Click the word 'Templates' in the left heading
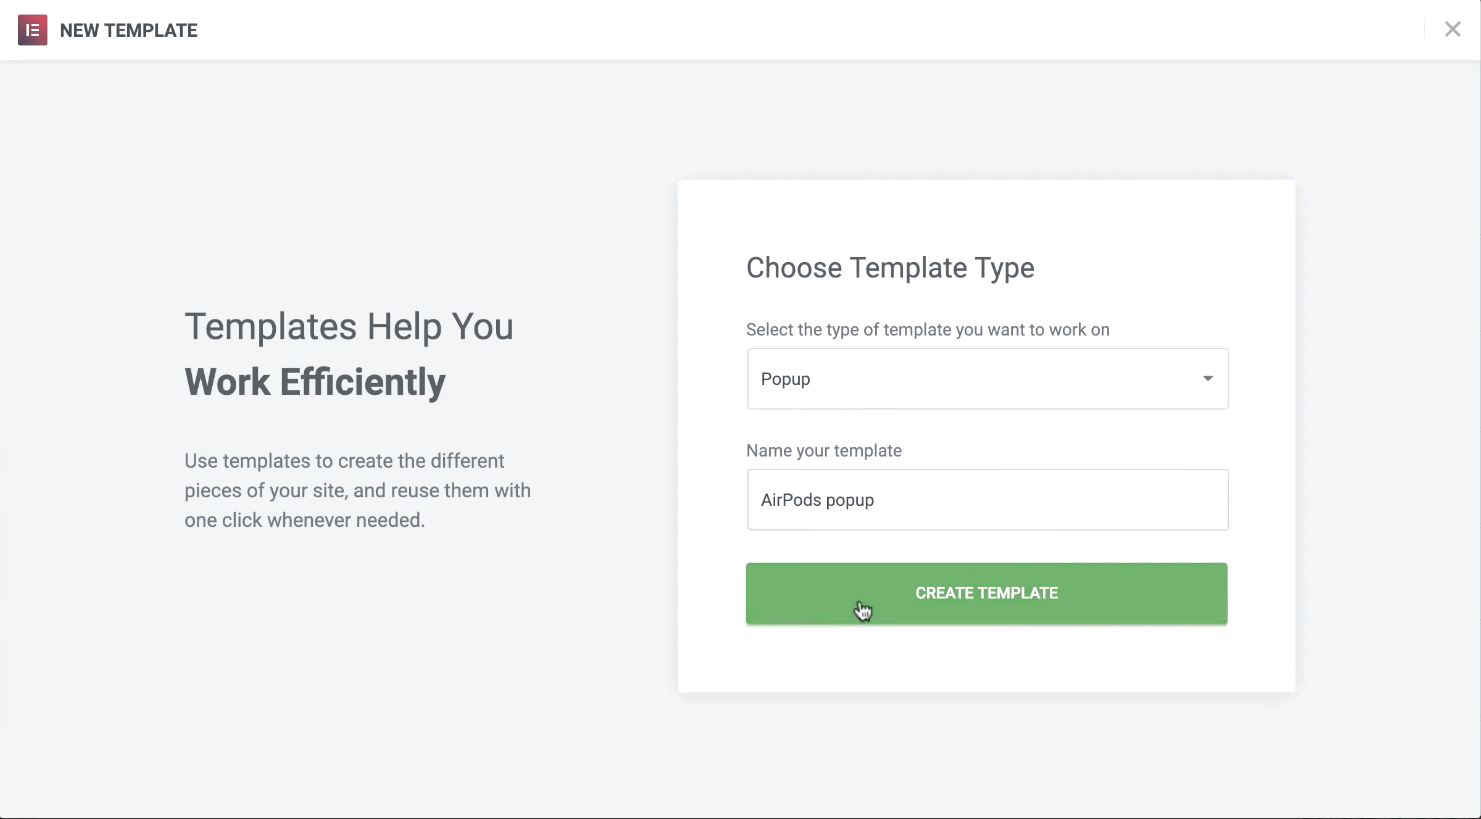 point(271,327)
